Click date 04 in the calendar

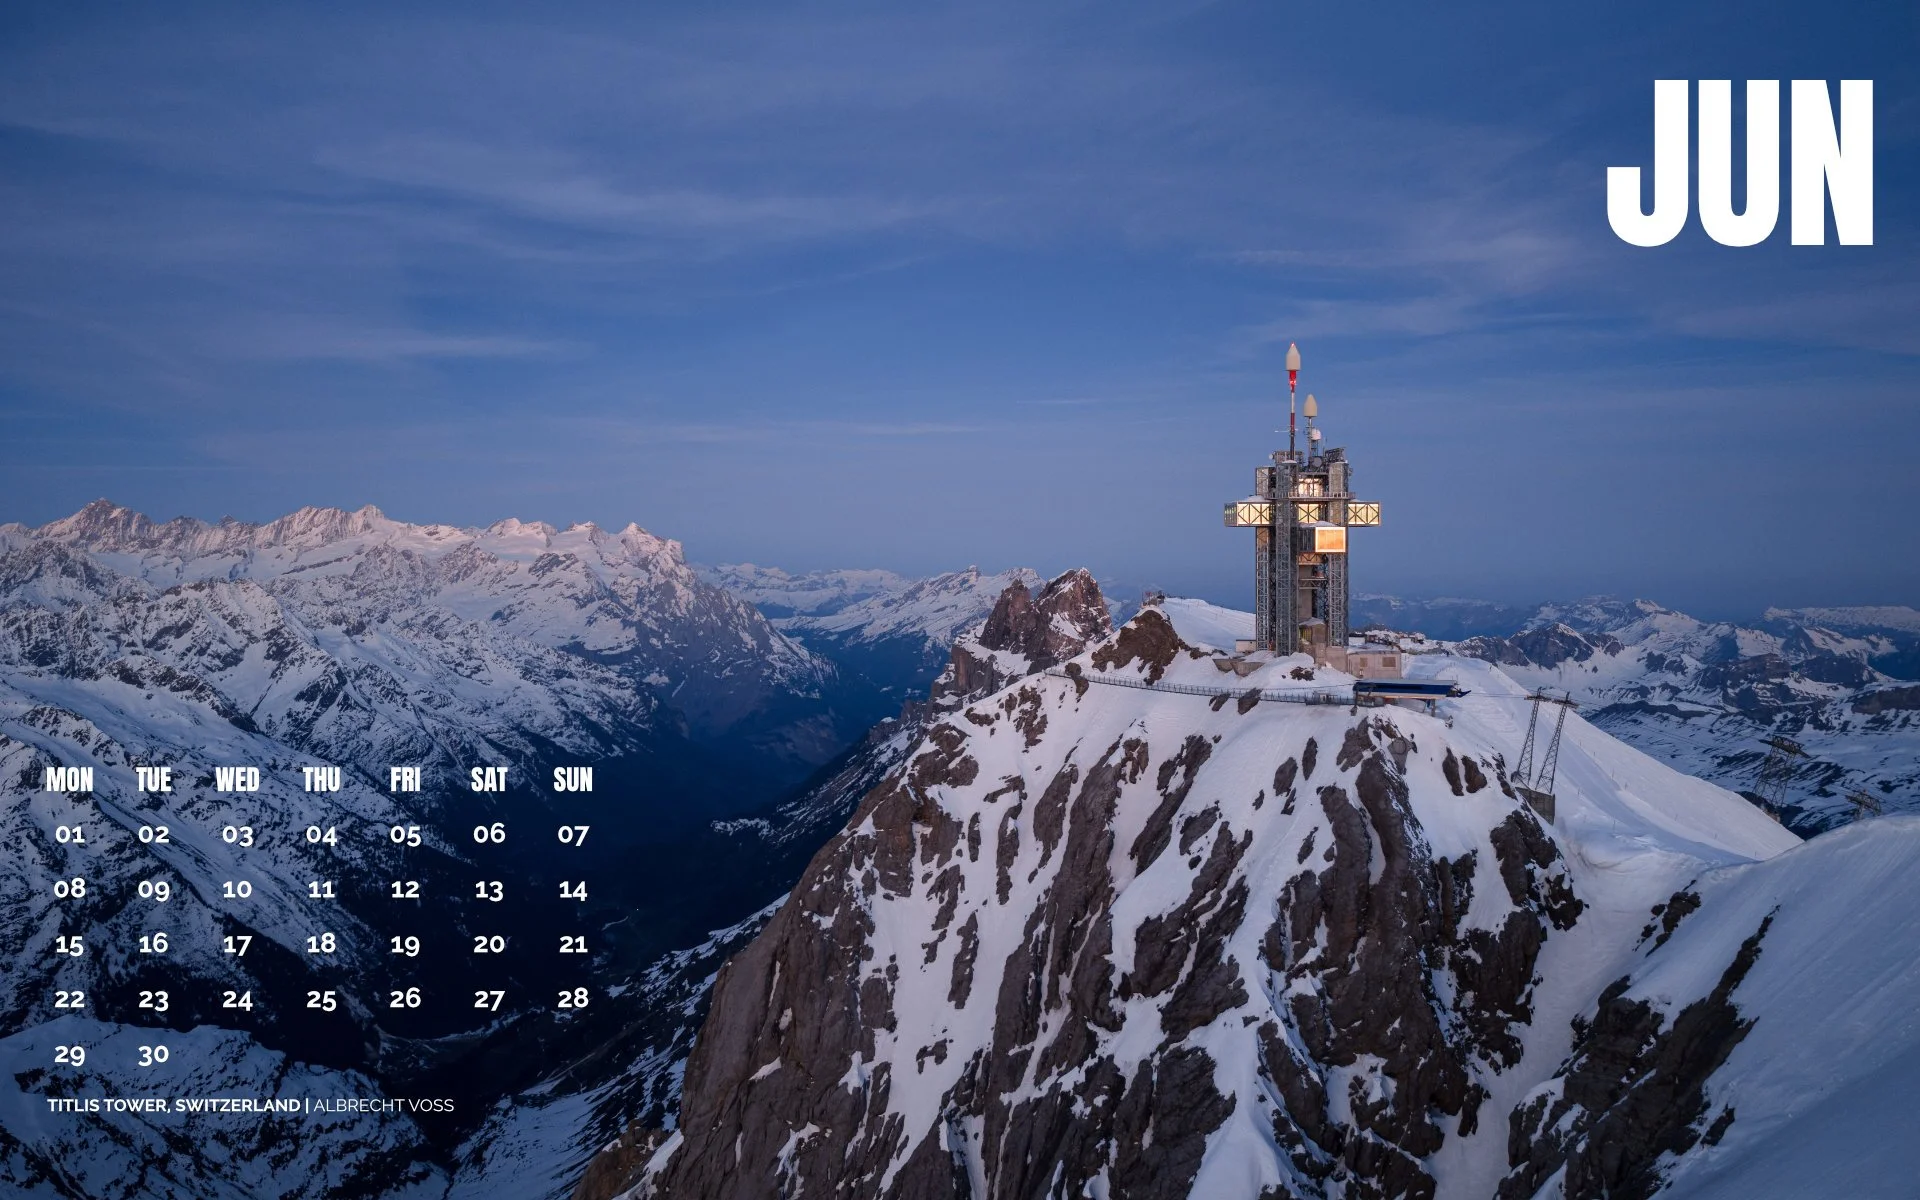pyautogui.click(x=321, y=834)
